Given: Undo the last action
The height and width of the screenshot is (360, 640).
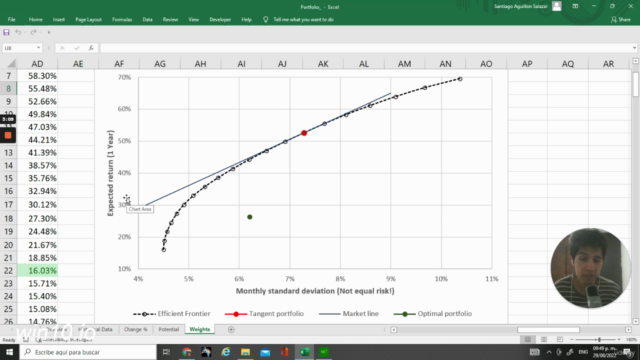Looking at the screenshot, I should 18,32.
